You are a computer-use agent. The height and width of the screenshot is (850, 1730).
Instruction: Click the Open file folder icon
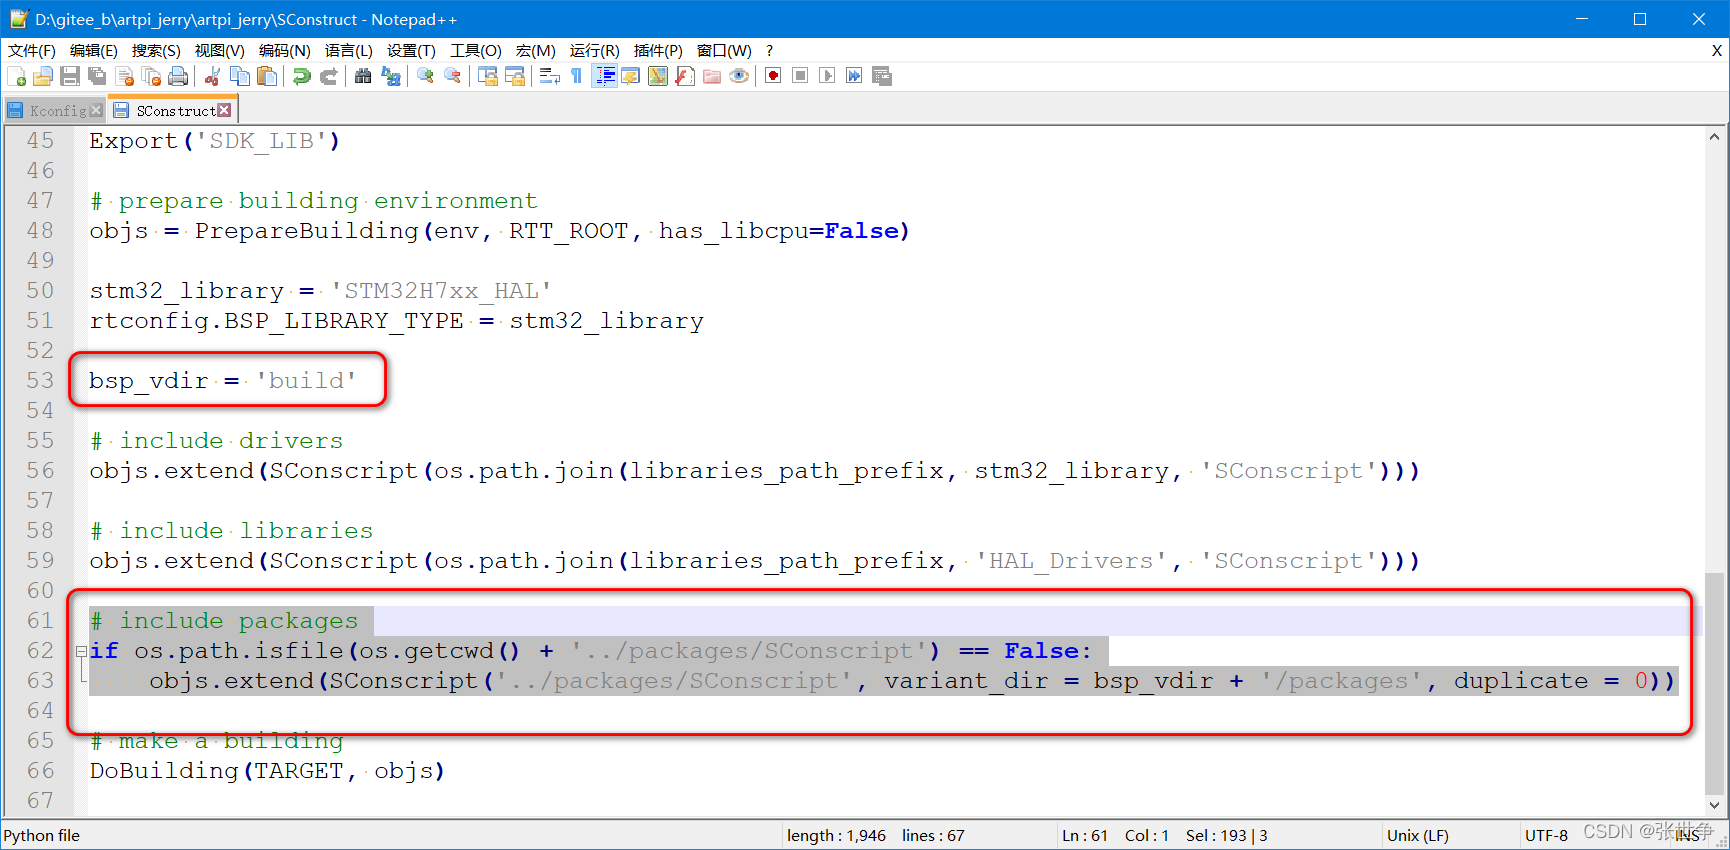pos(43,76)
